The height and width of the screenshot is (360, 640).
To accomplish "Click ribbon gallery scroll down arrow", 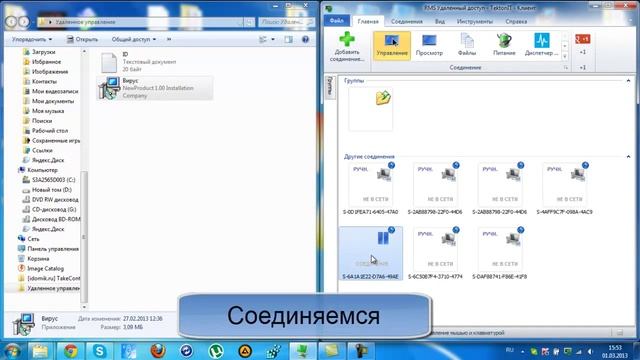I will [565, 46].
